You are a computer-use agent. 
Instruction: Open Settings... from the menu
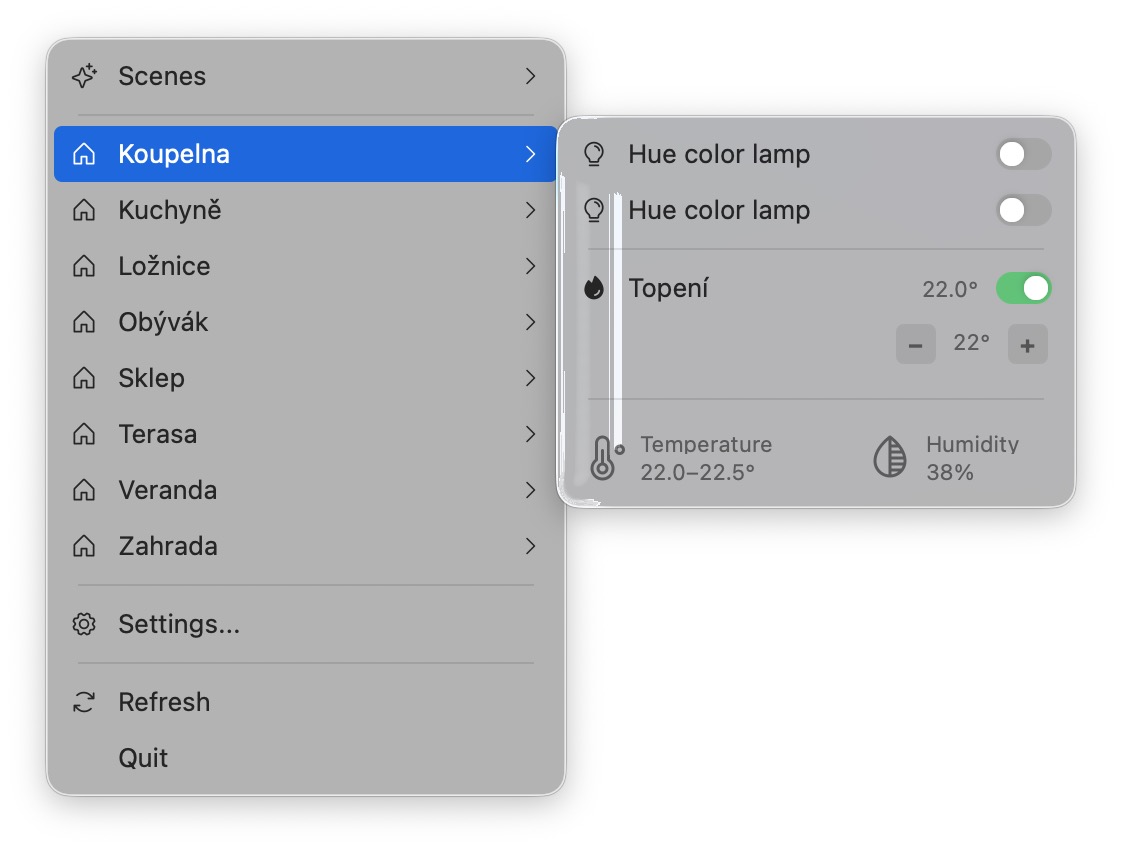(x=179, y=624)
